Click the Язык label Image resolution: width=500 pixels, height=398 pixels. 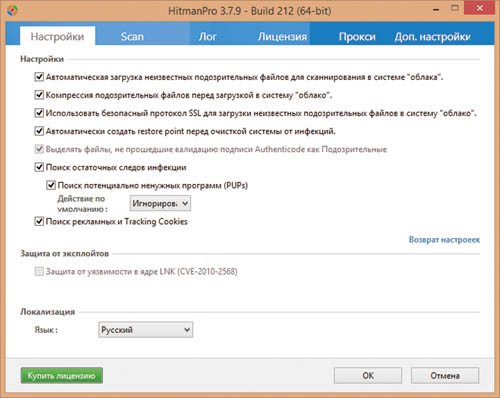[x=46, y=330]
